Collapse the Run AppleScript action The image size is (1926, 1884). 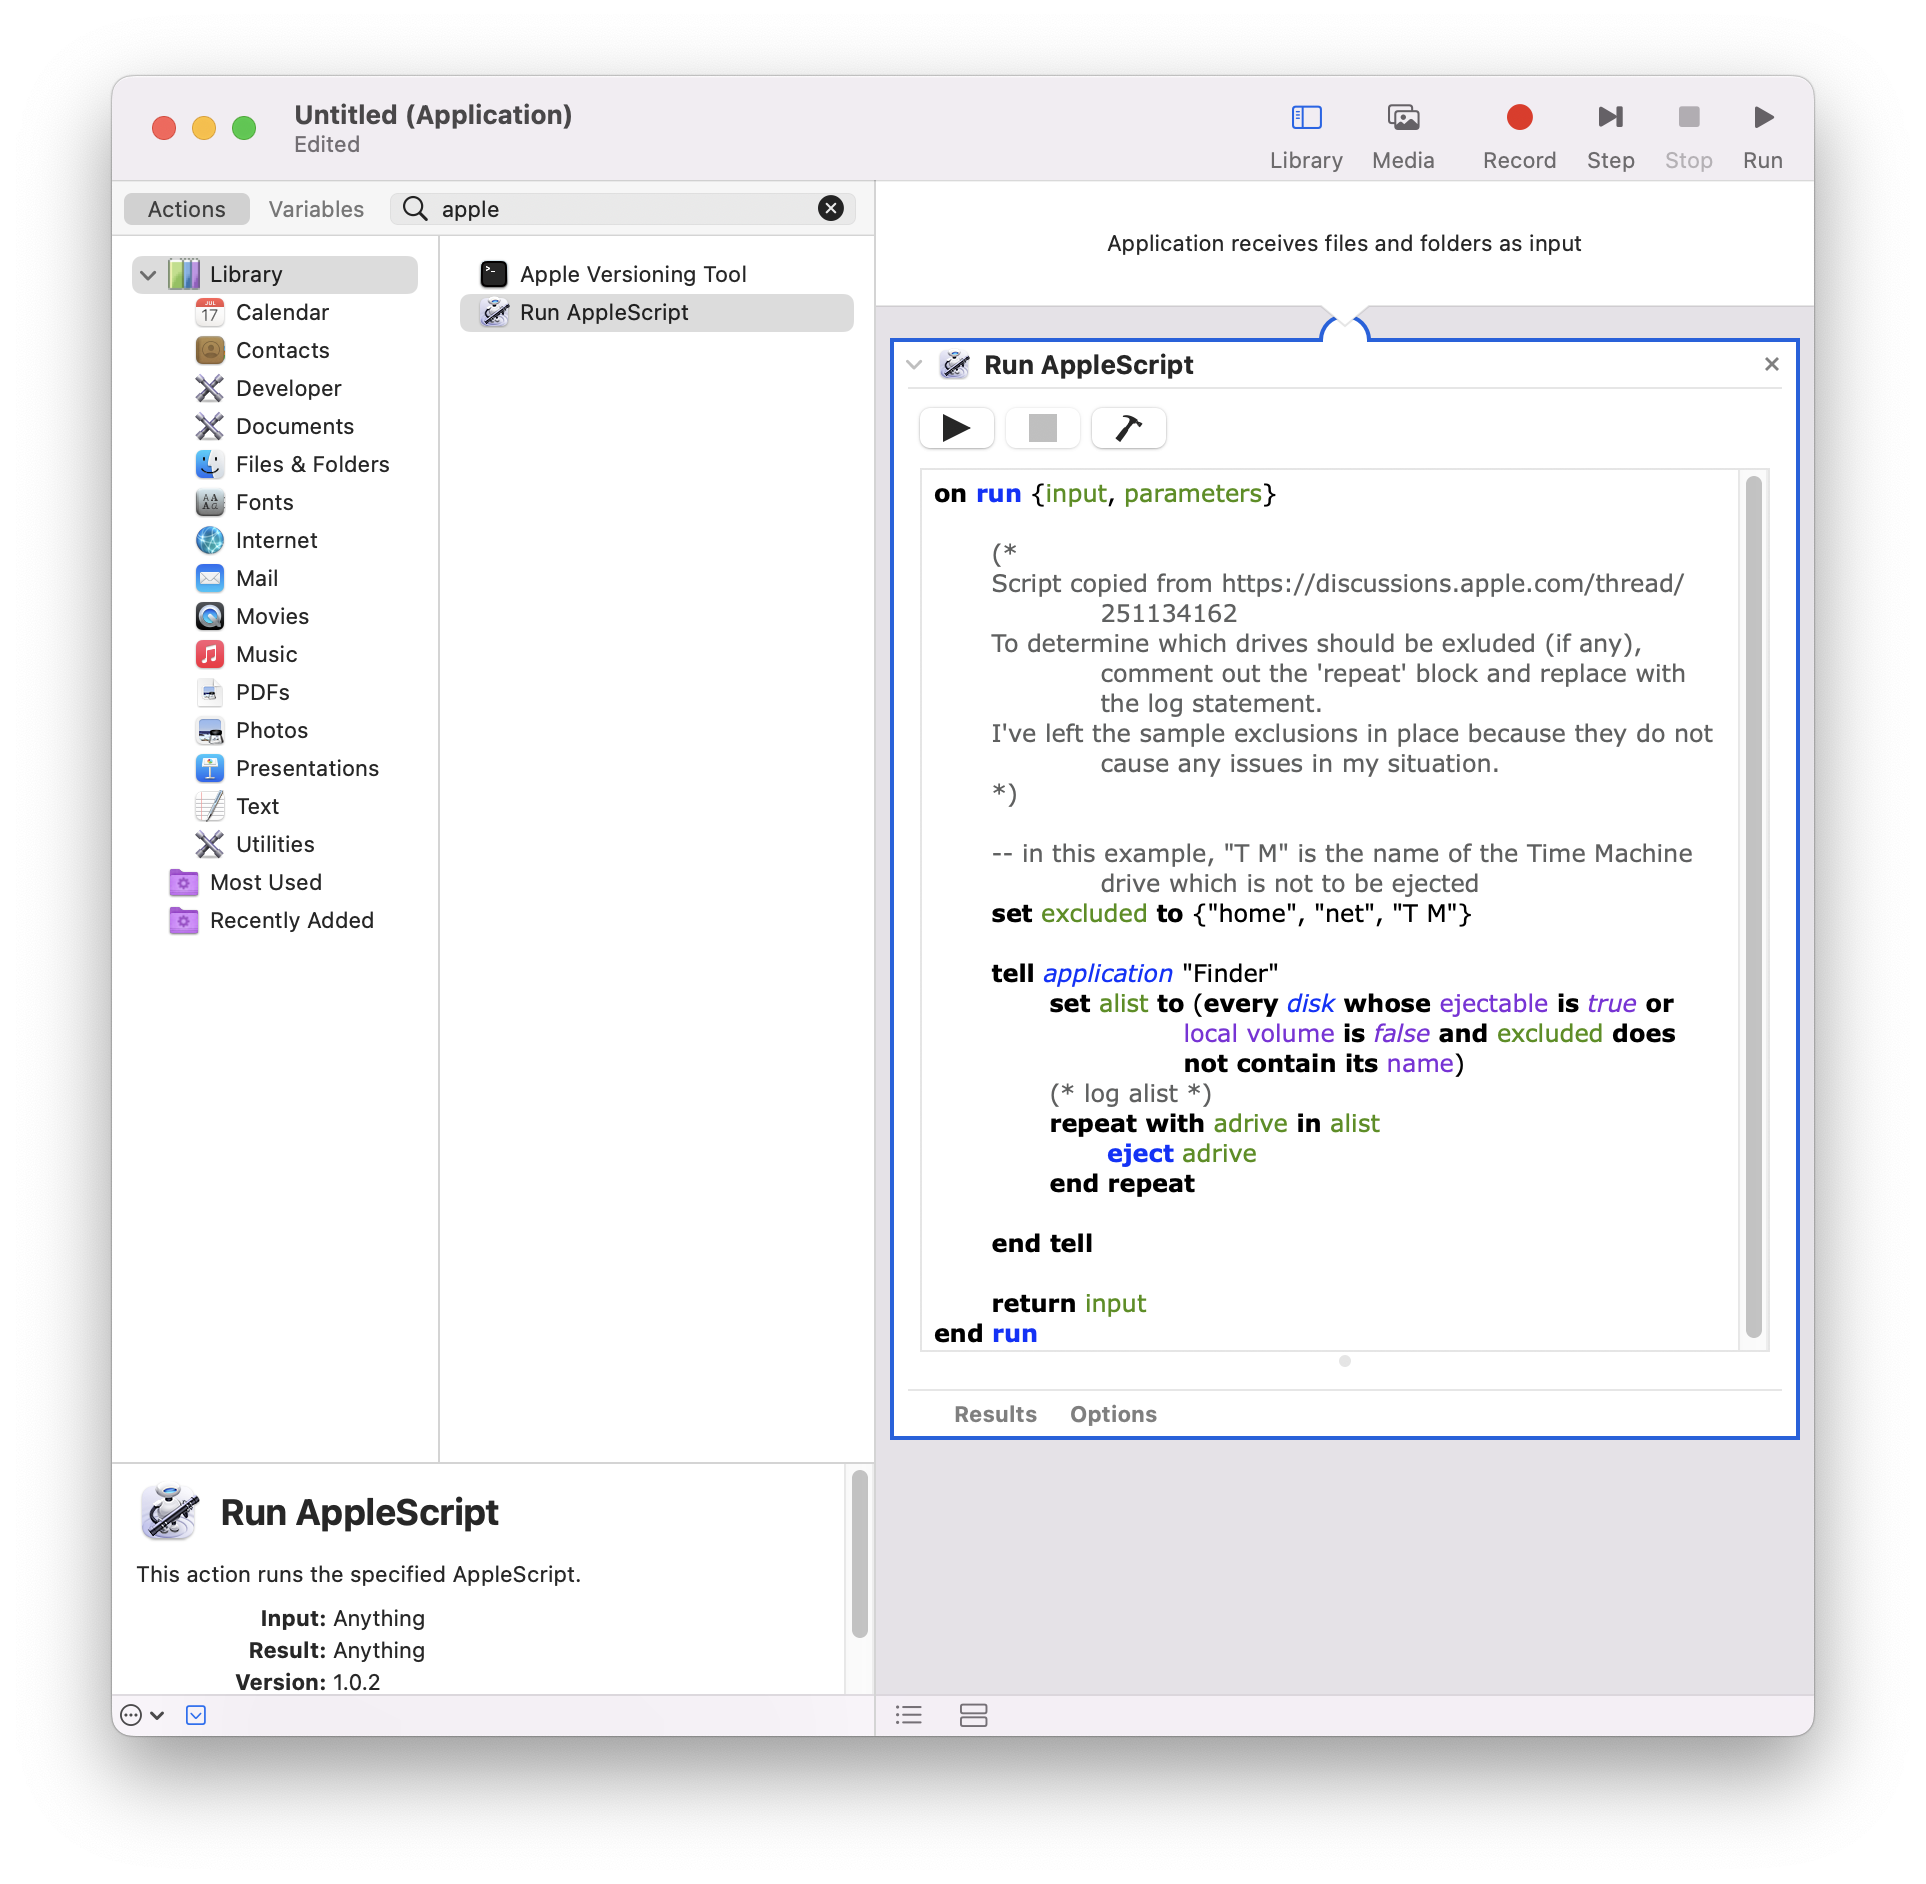click(914, 365)
